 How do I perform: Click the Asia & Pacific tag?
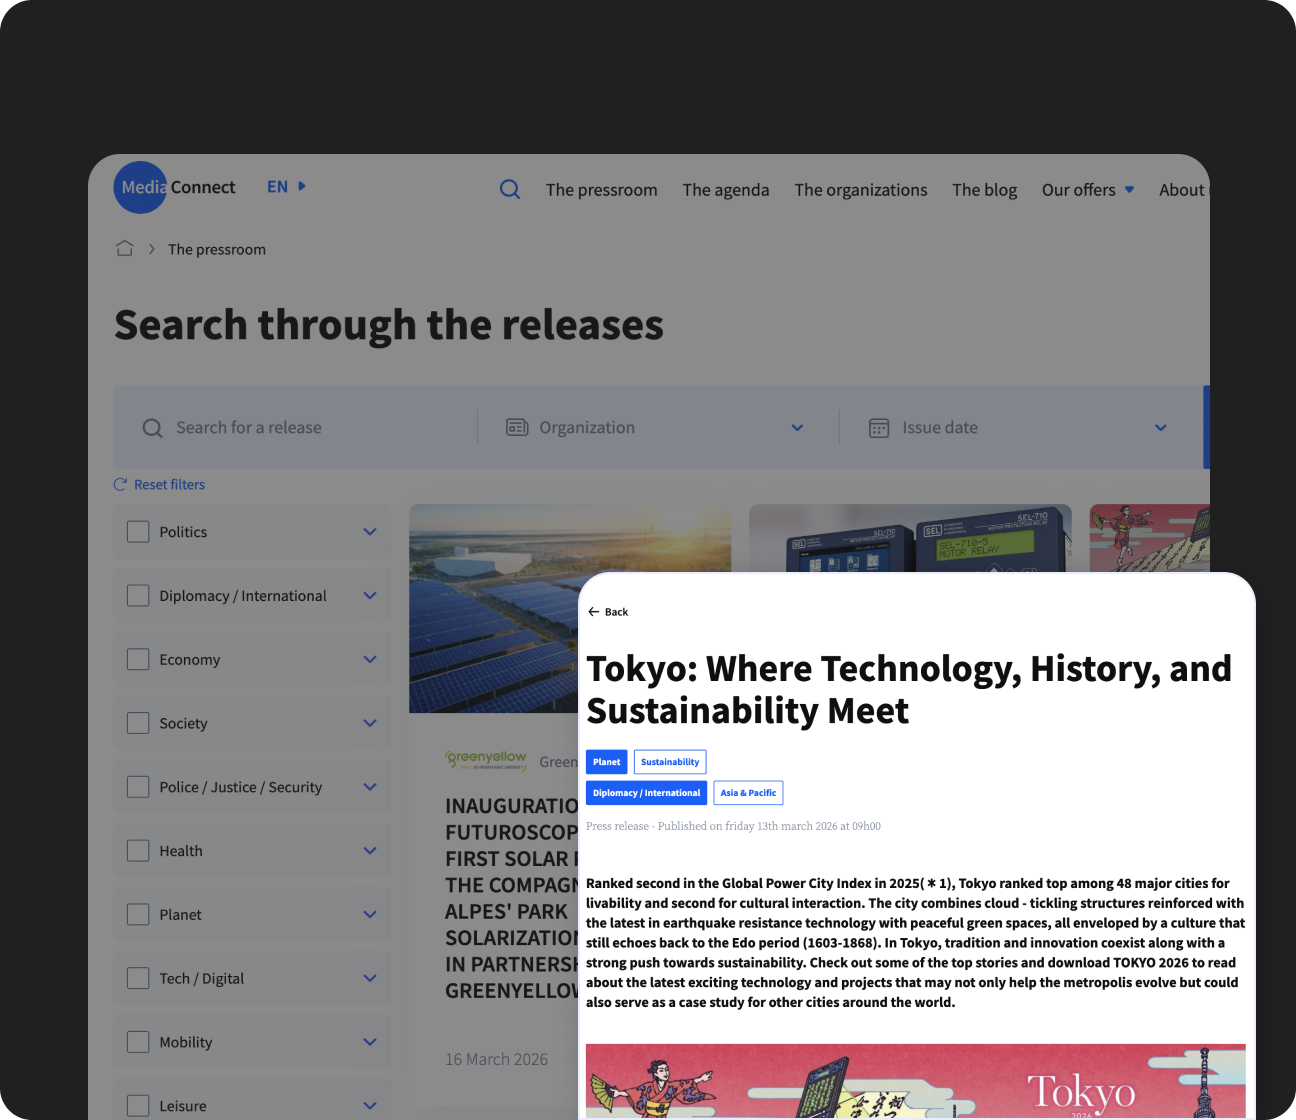tap(748, 793)
